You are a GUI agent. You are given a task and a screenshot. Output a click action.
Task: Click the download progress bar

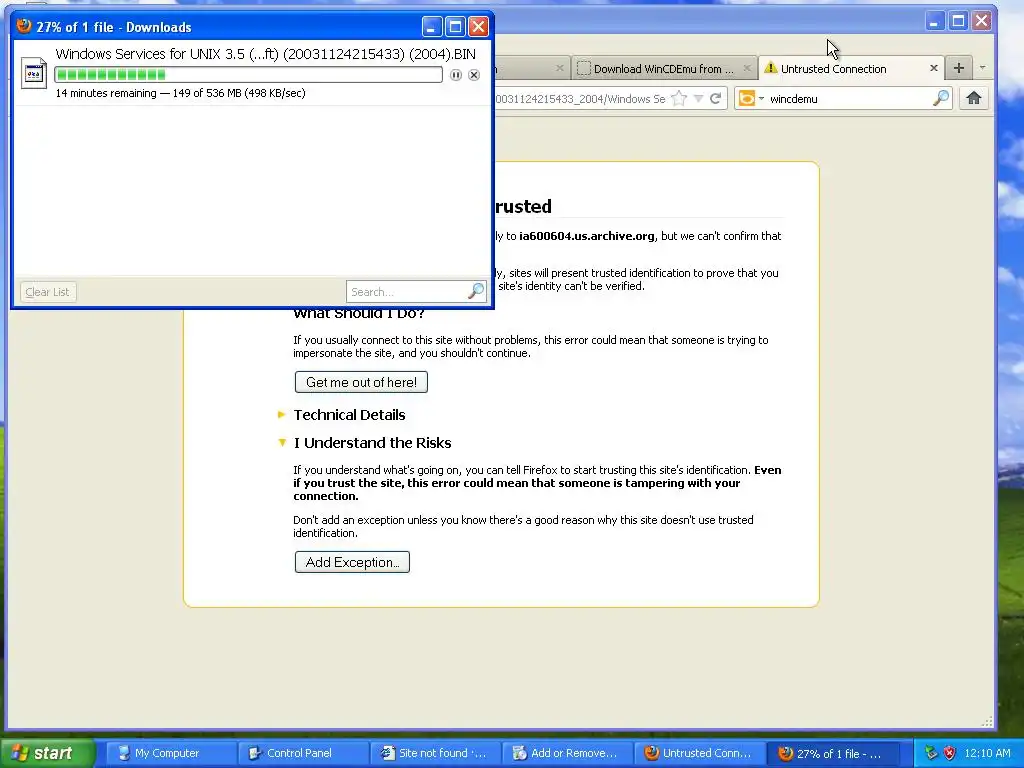coord(248,75)
